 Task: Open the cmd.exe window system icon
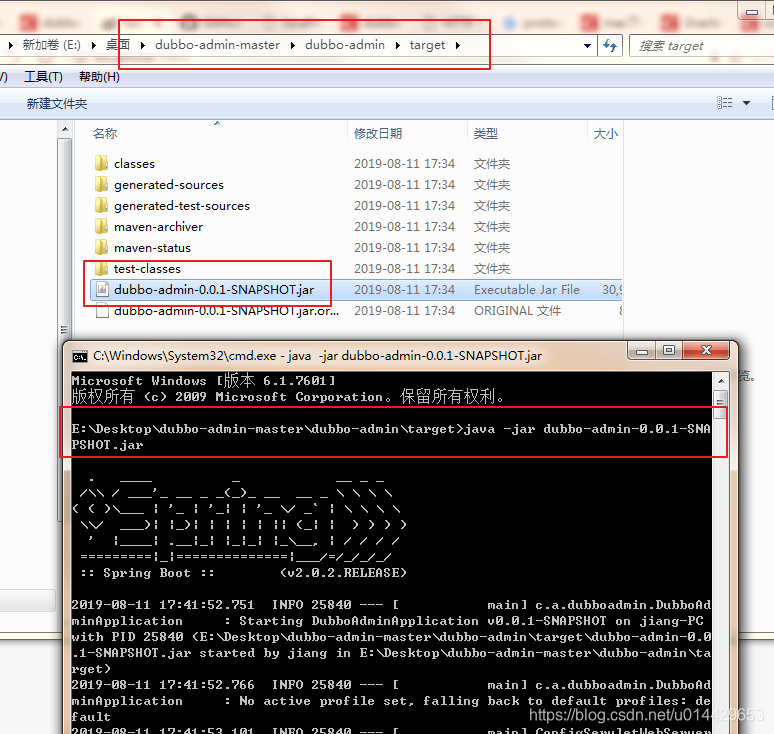pos(79,356)
